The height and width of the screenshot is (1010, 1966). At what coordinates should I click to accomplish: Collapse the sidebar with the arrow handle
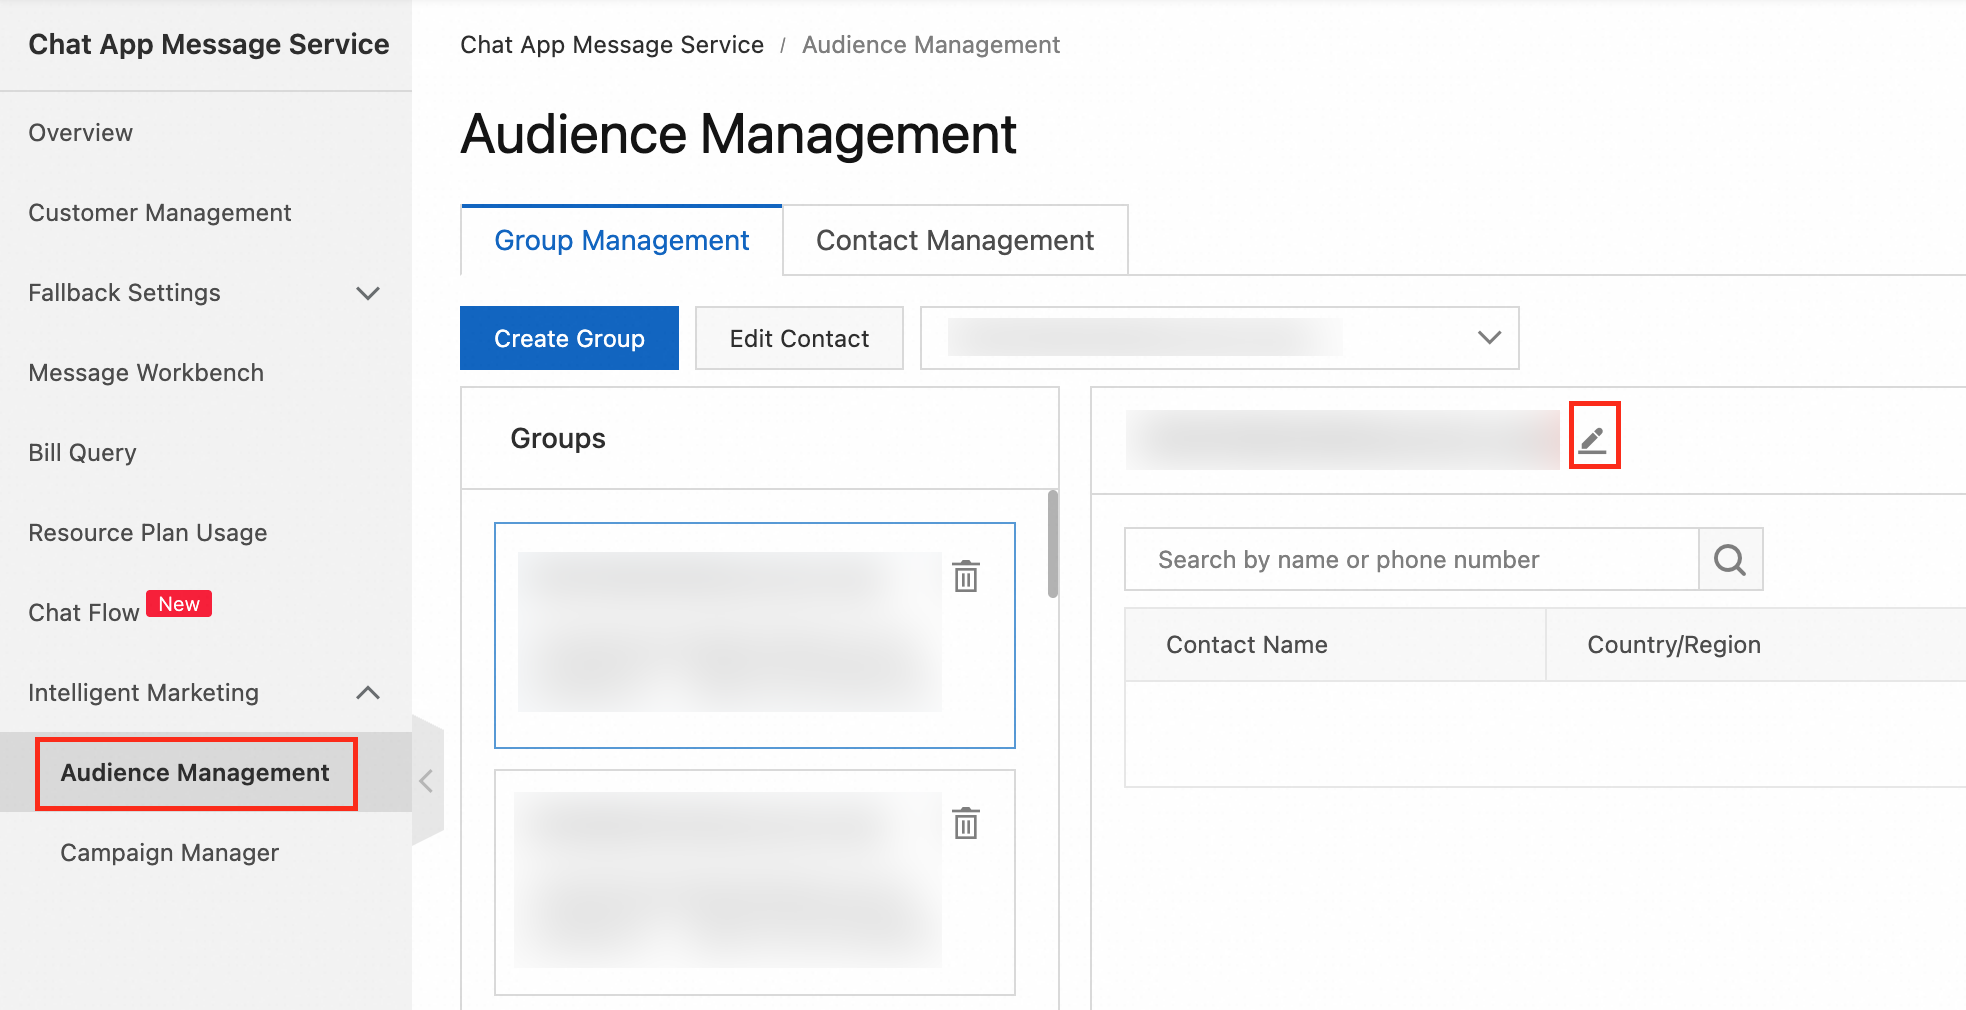(427, 781)
